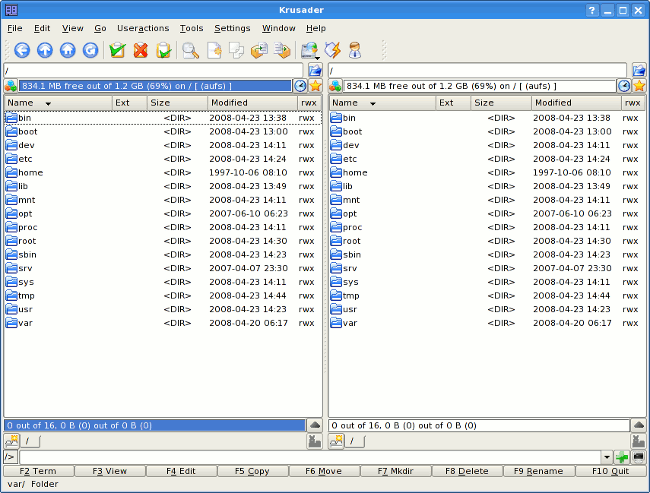Open right panel history clock button

point(624,86)
